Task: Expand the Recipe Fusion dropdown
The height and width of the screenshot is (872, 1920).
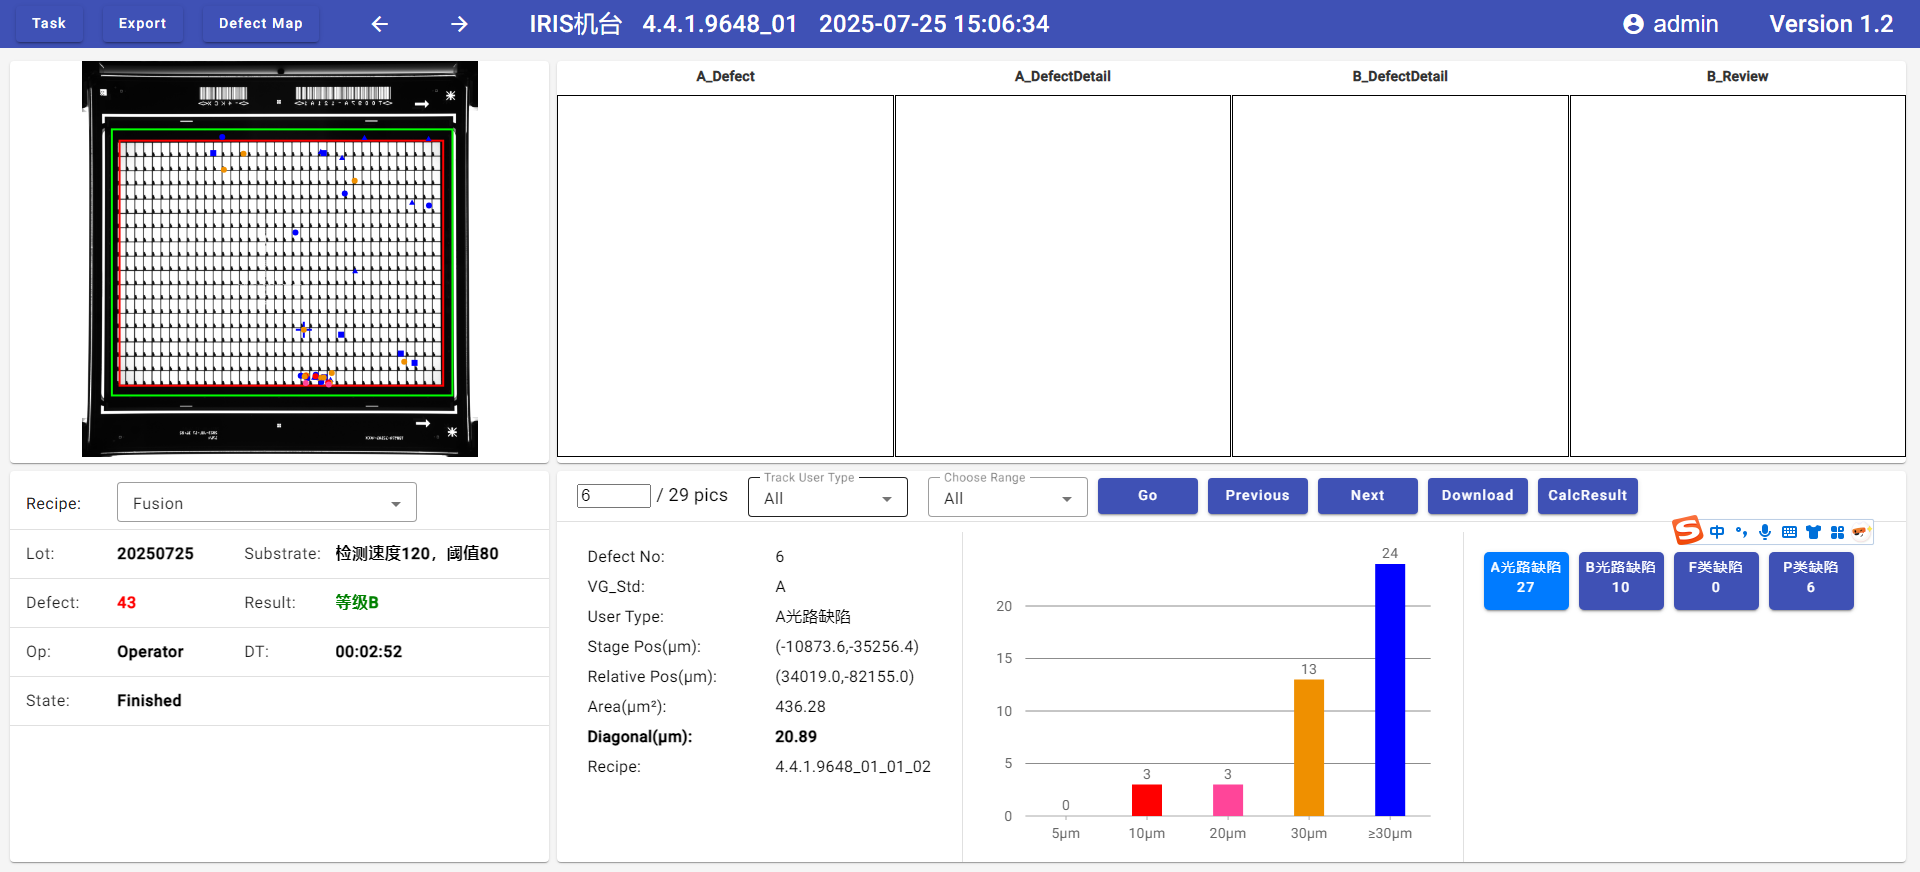Action: (x=267, y=503)
